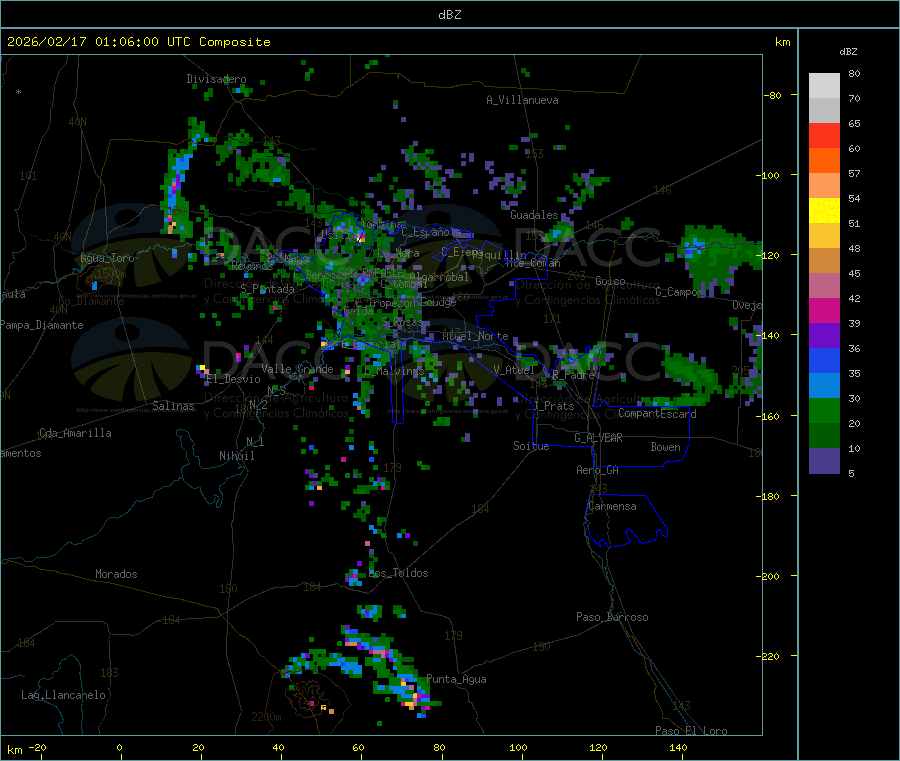This screenshot has height=761, width=900.
Task: Click the 'V_Atuel' location label
Action: coord(514,370)
